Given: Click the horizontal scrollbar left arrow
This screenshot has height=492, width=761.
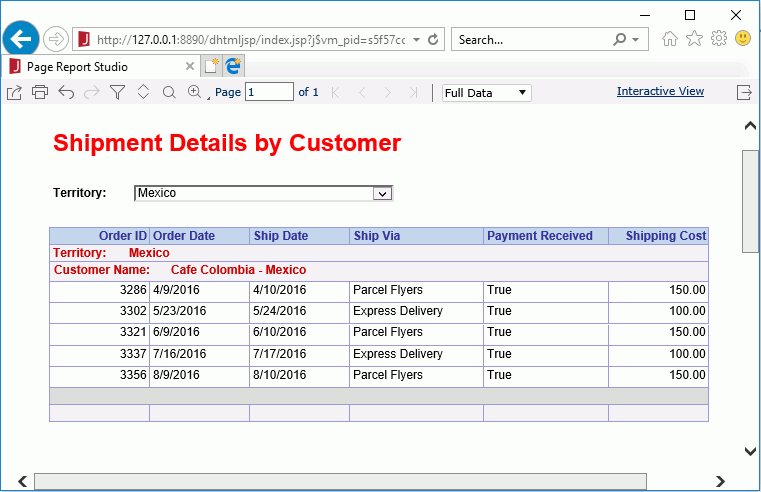Looking at the screenshot, I should pyautogui.click(x=22, y=481).
